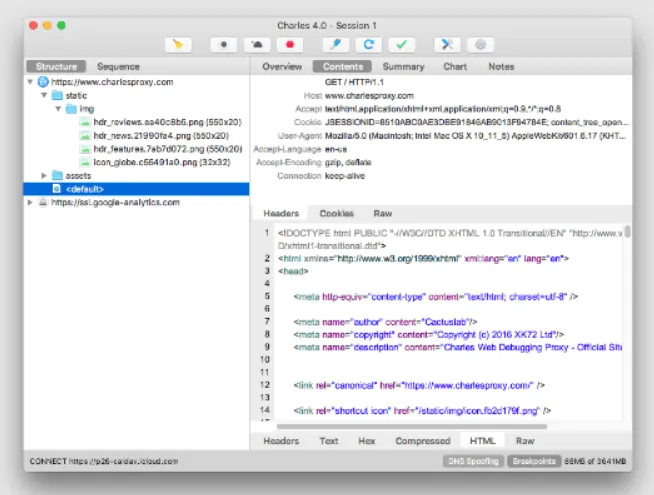Click the image icon of hdr_news.21990fa4.png

(85, 136)
